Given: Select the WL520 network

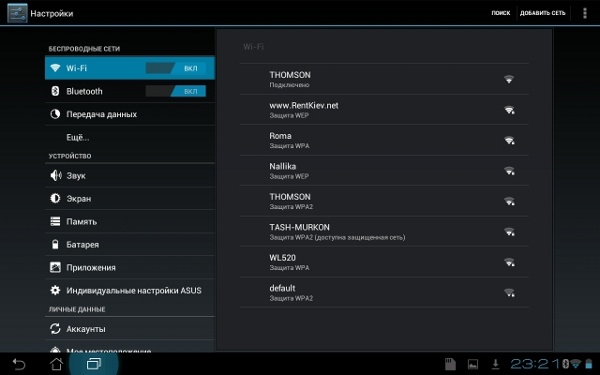Looking at the screenshot, I should pyautogui.click(x=384, y=262).
